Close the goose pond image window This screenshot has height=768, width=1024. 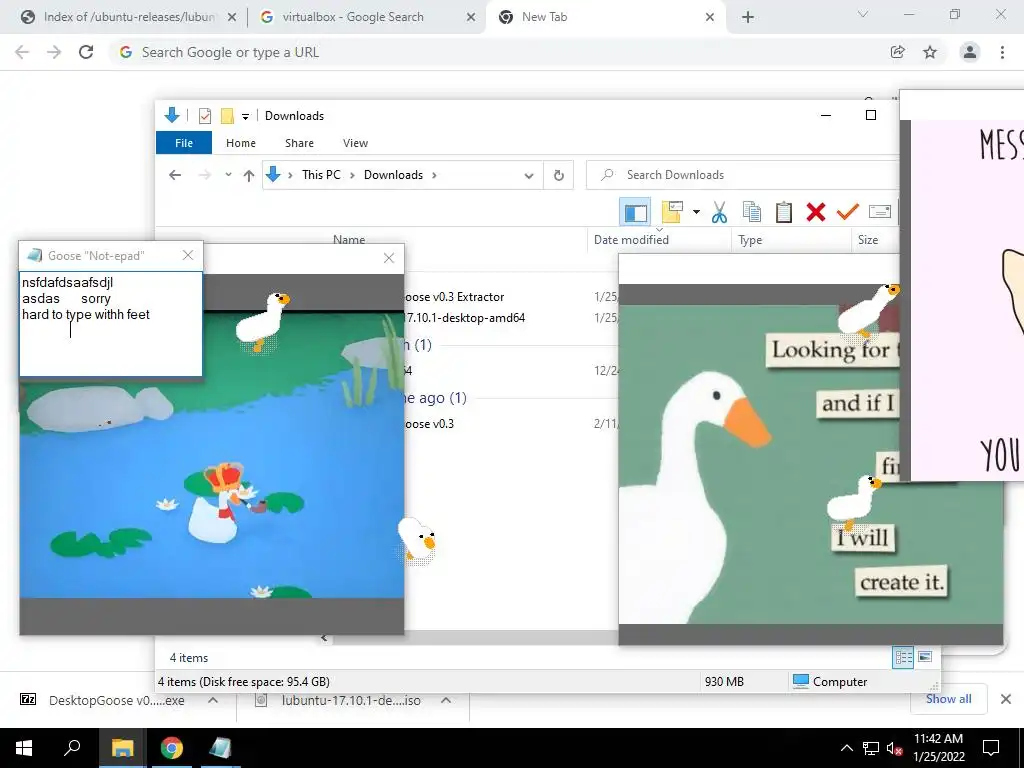(x=389, y=258)
